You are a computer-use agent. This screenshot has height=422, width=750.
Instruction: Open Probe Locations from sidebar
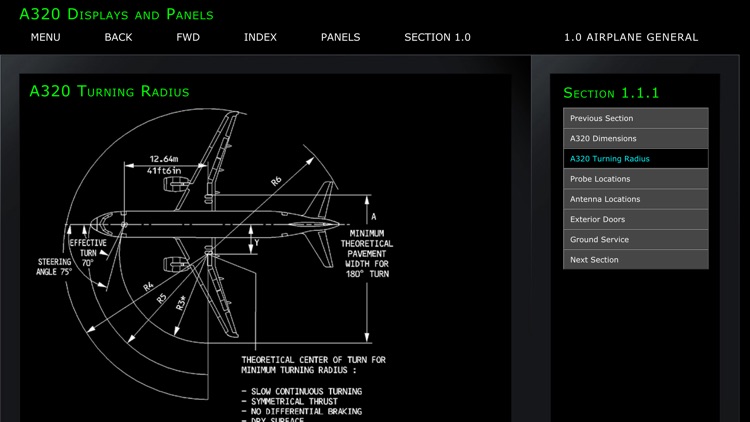point(636,179)
